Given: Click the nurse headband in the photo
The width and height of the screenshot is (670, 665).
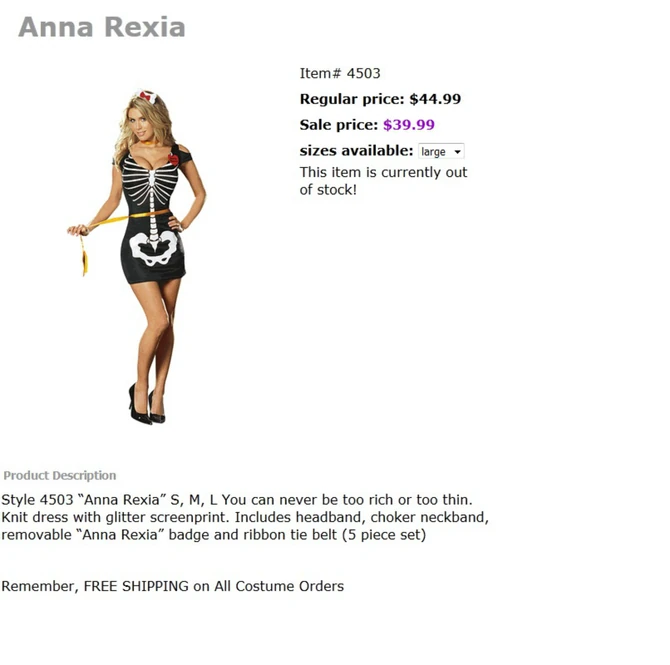Looking at the screenshot, I should 147,97.
